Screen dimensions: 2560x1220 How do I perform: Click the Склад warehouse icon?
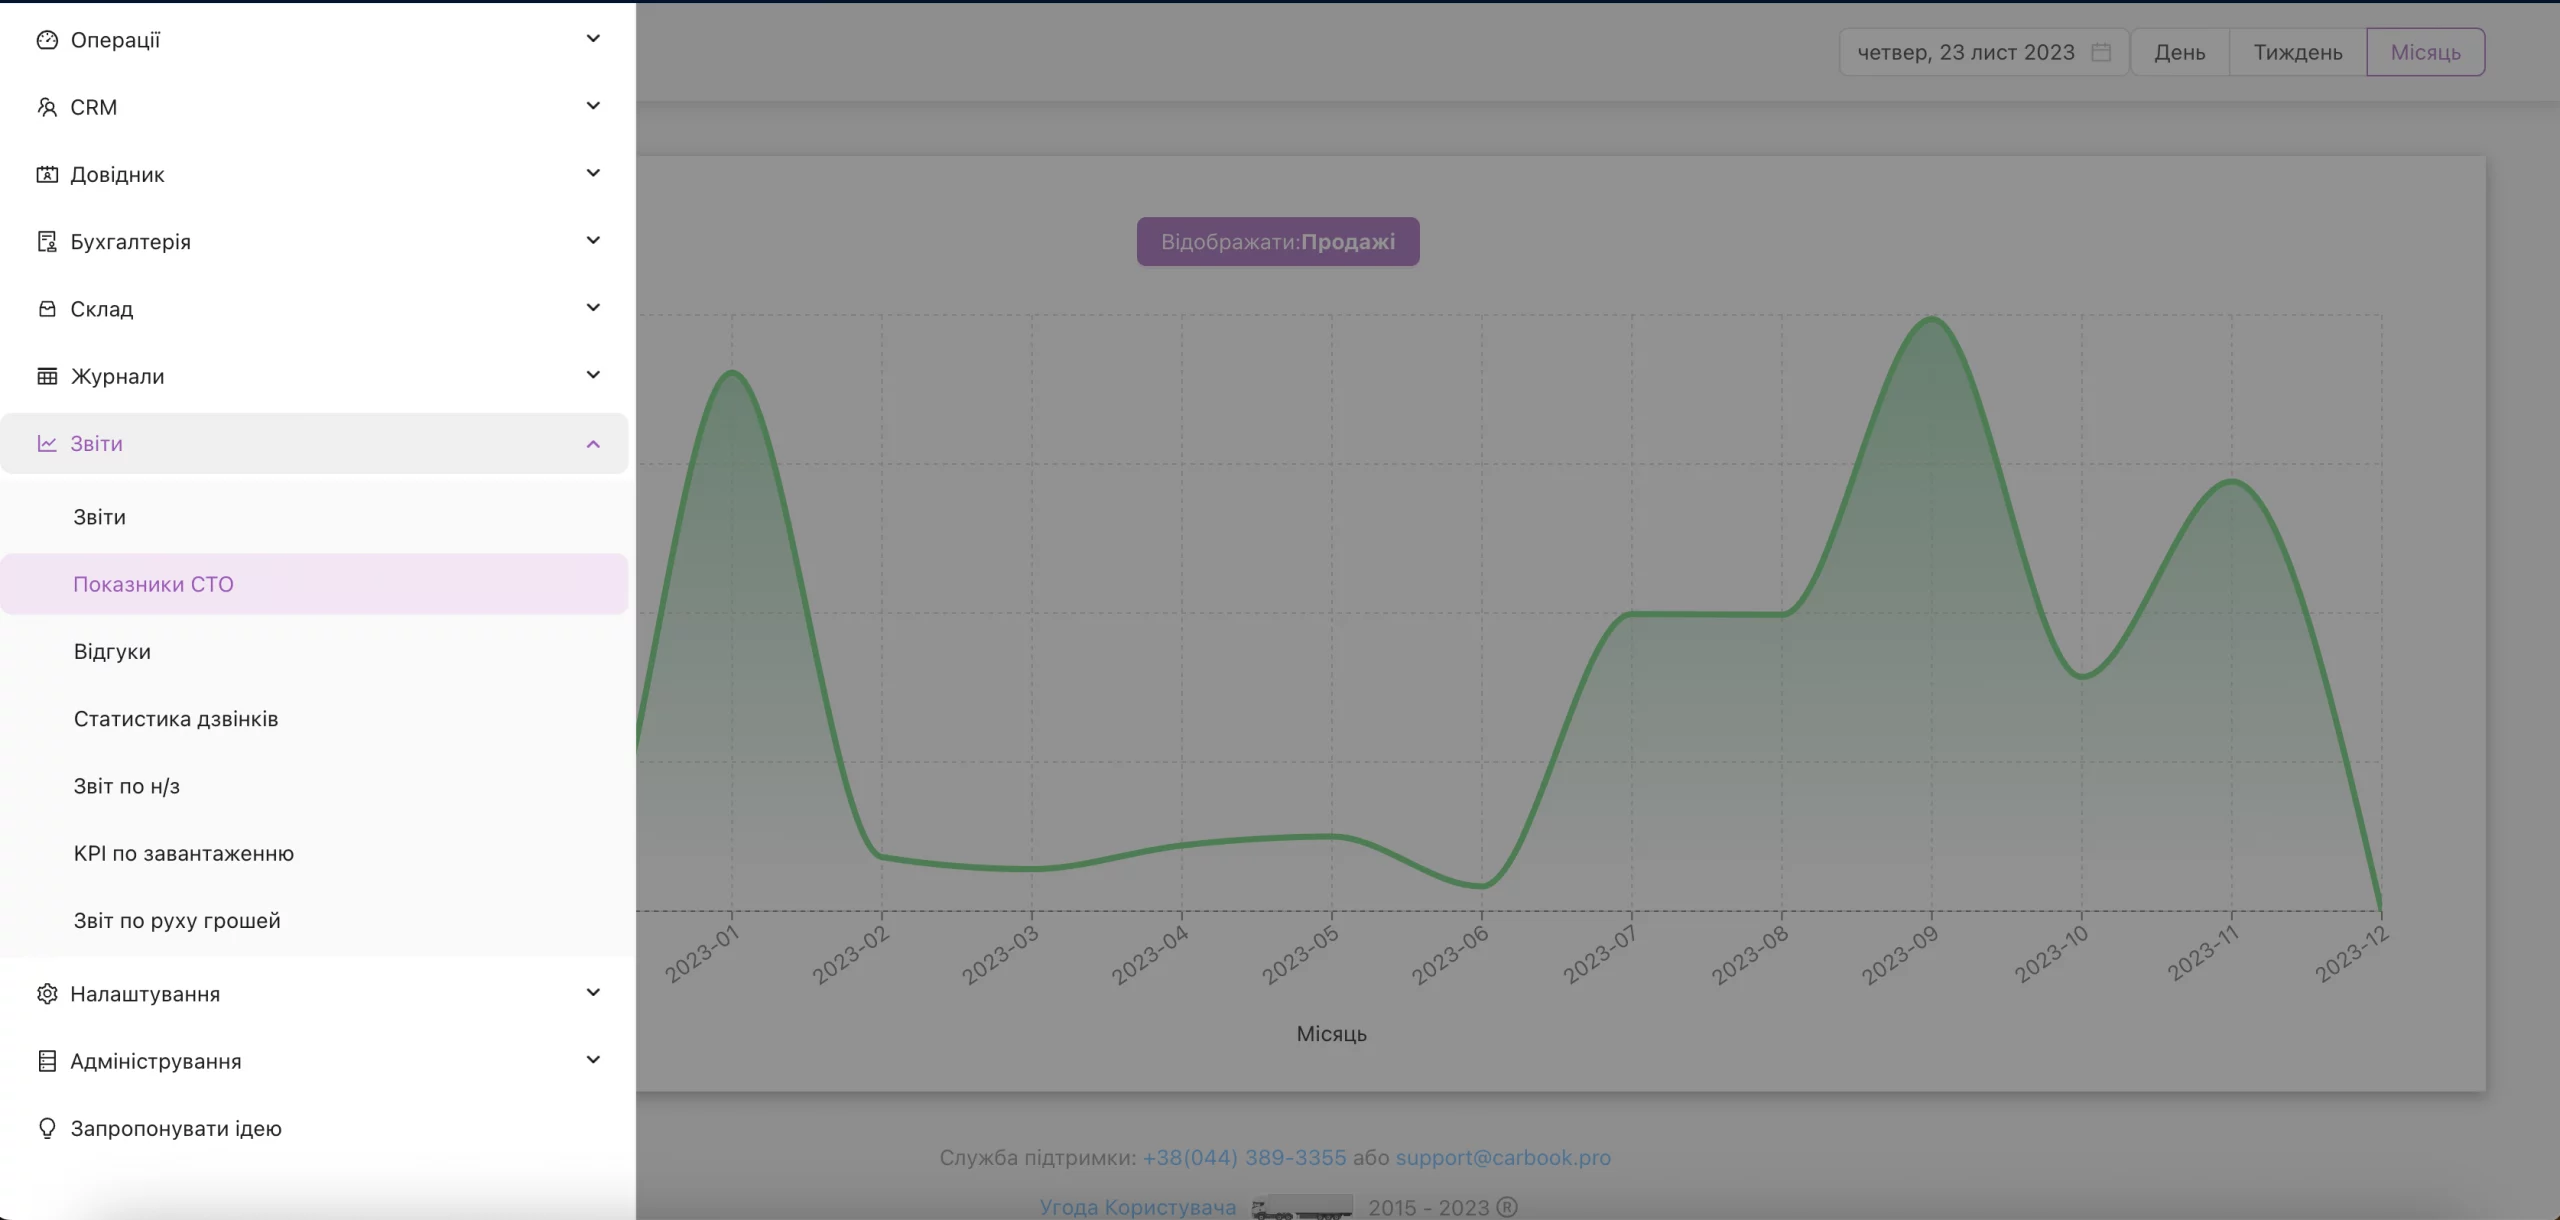[x=47, y=309]
